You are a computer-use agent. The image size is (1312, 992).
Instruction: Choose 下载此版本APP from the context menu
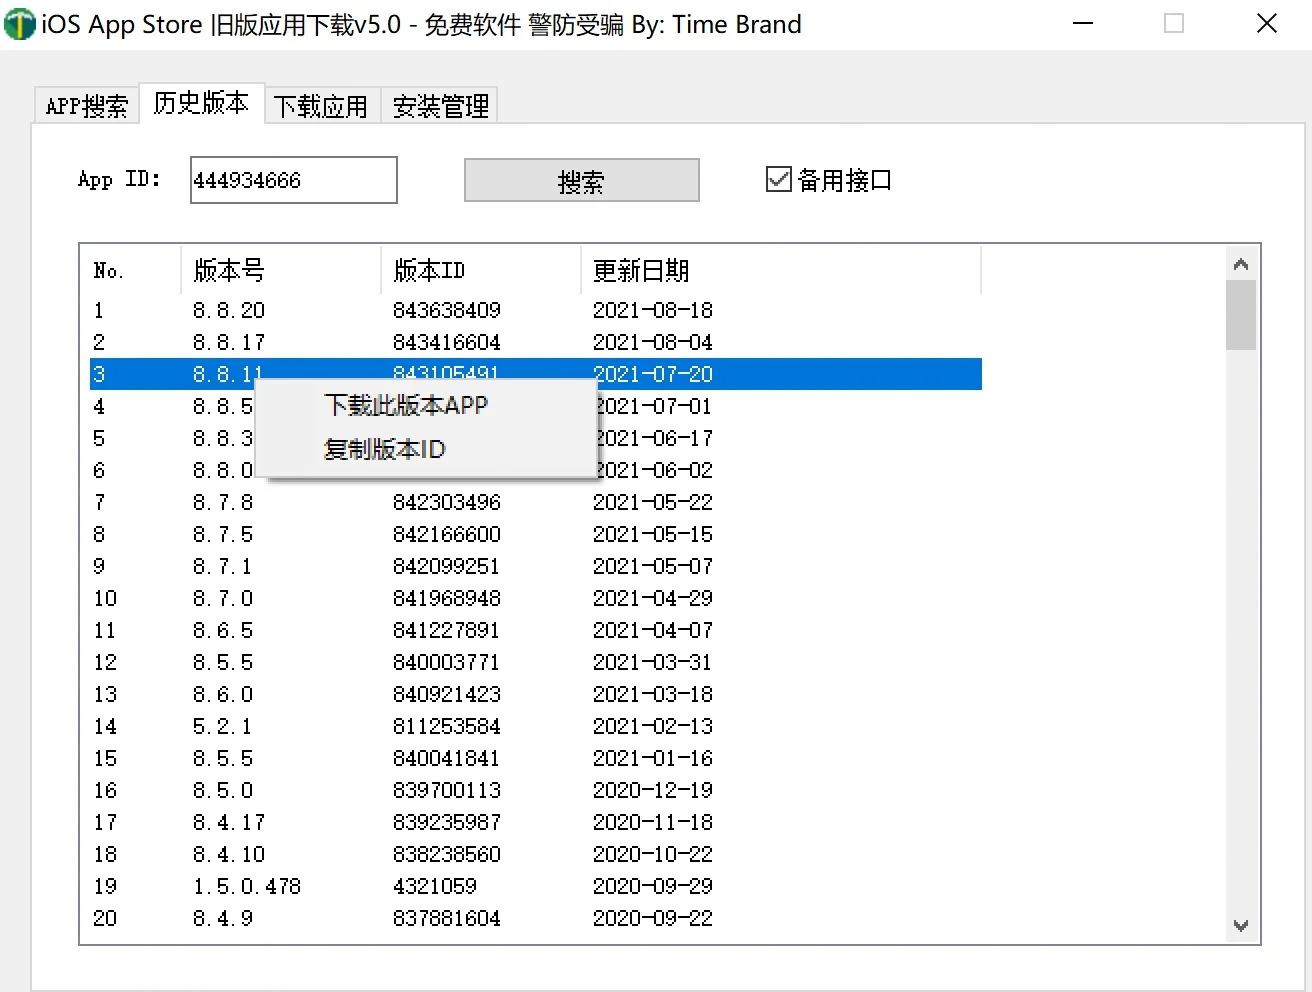pos(404,405)
